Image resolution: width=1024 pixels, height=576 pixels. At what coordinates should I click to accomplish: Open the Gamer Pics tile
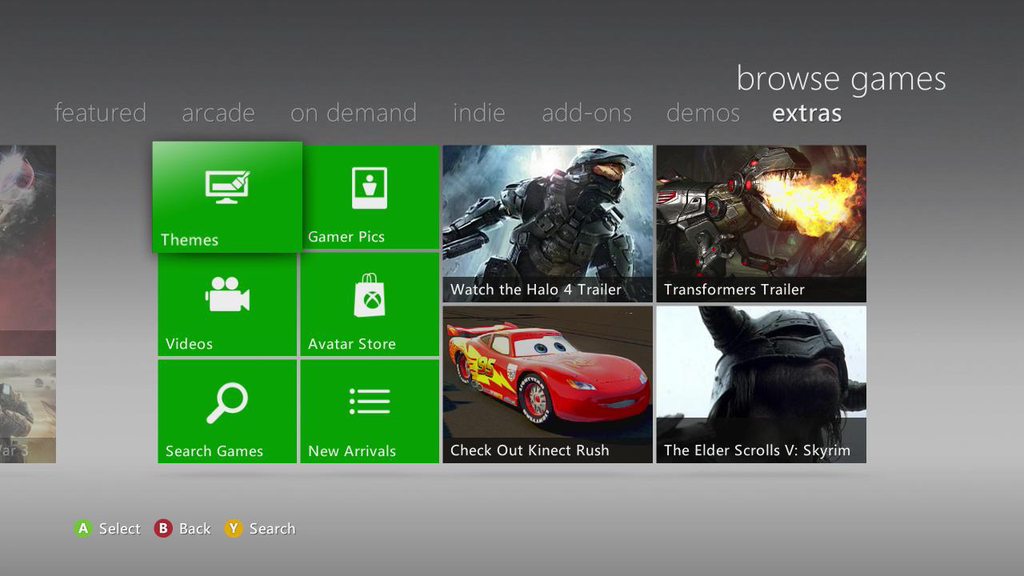coord(371,197)
